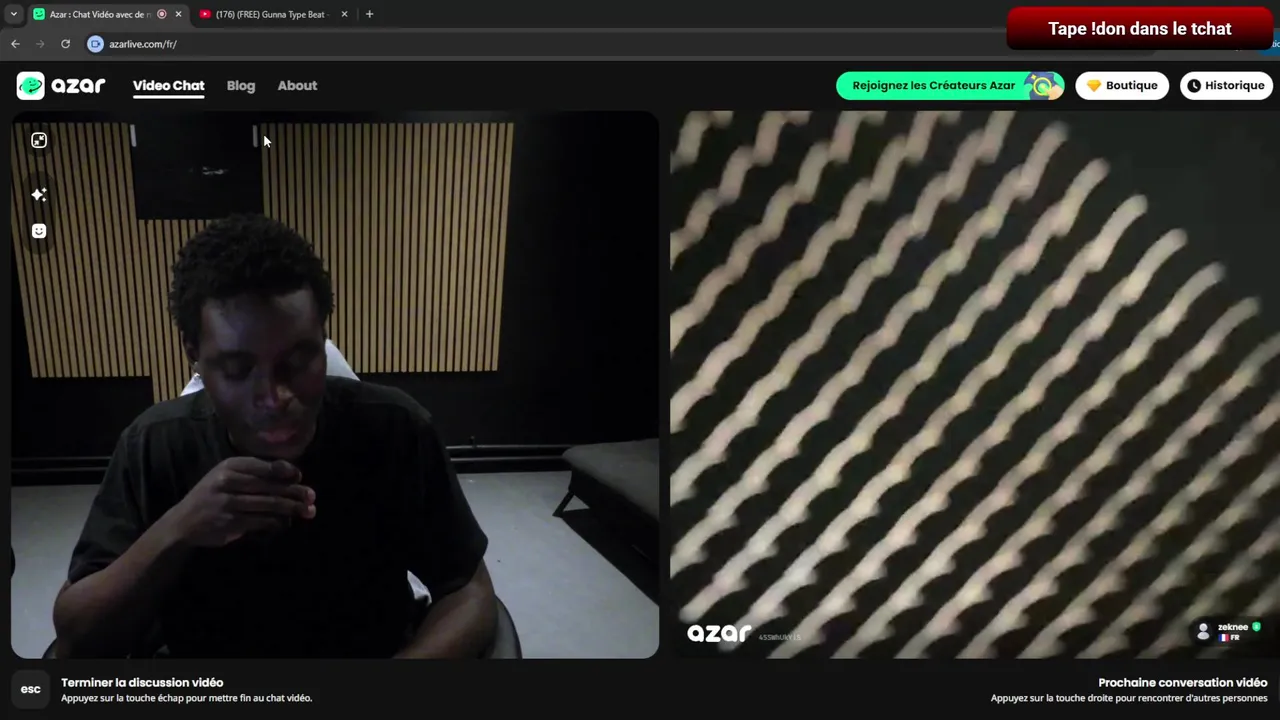
Task: Click the Azar watermark on partner video
Action: click(719, 633)
